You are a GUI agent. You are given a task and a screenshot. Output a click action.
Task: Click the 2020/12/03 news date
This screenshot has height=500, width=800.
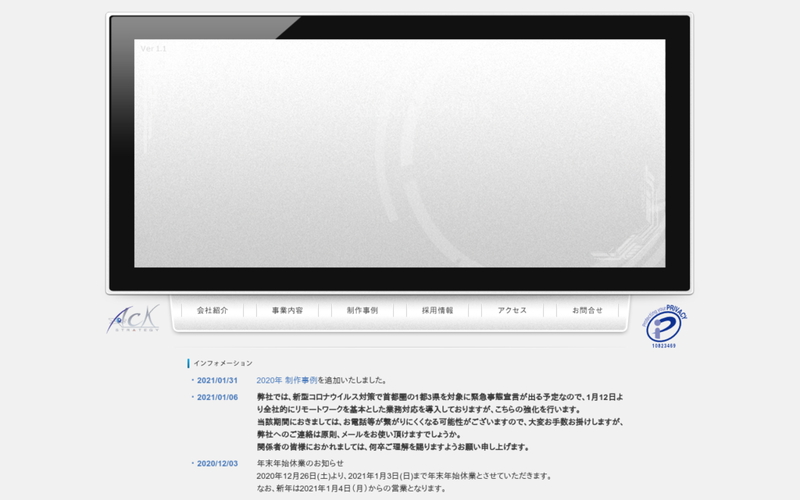pyautogui.click(x=217, y=464)
